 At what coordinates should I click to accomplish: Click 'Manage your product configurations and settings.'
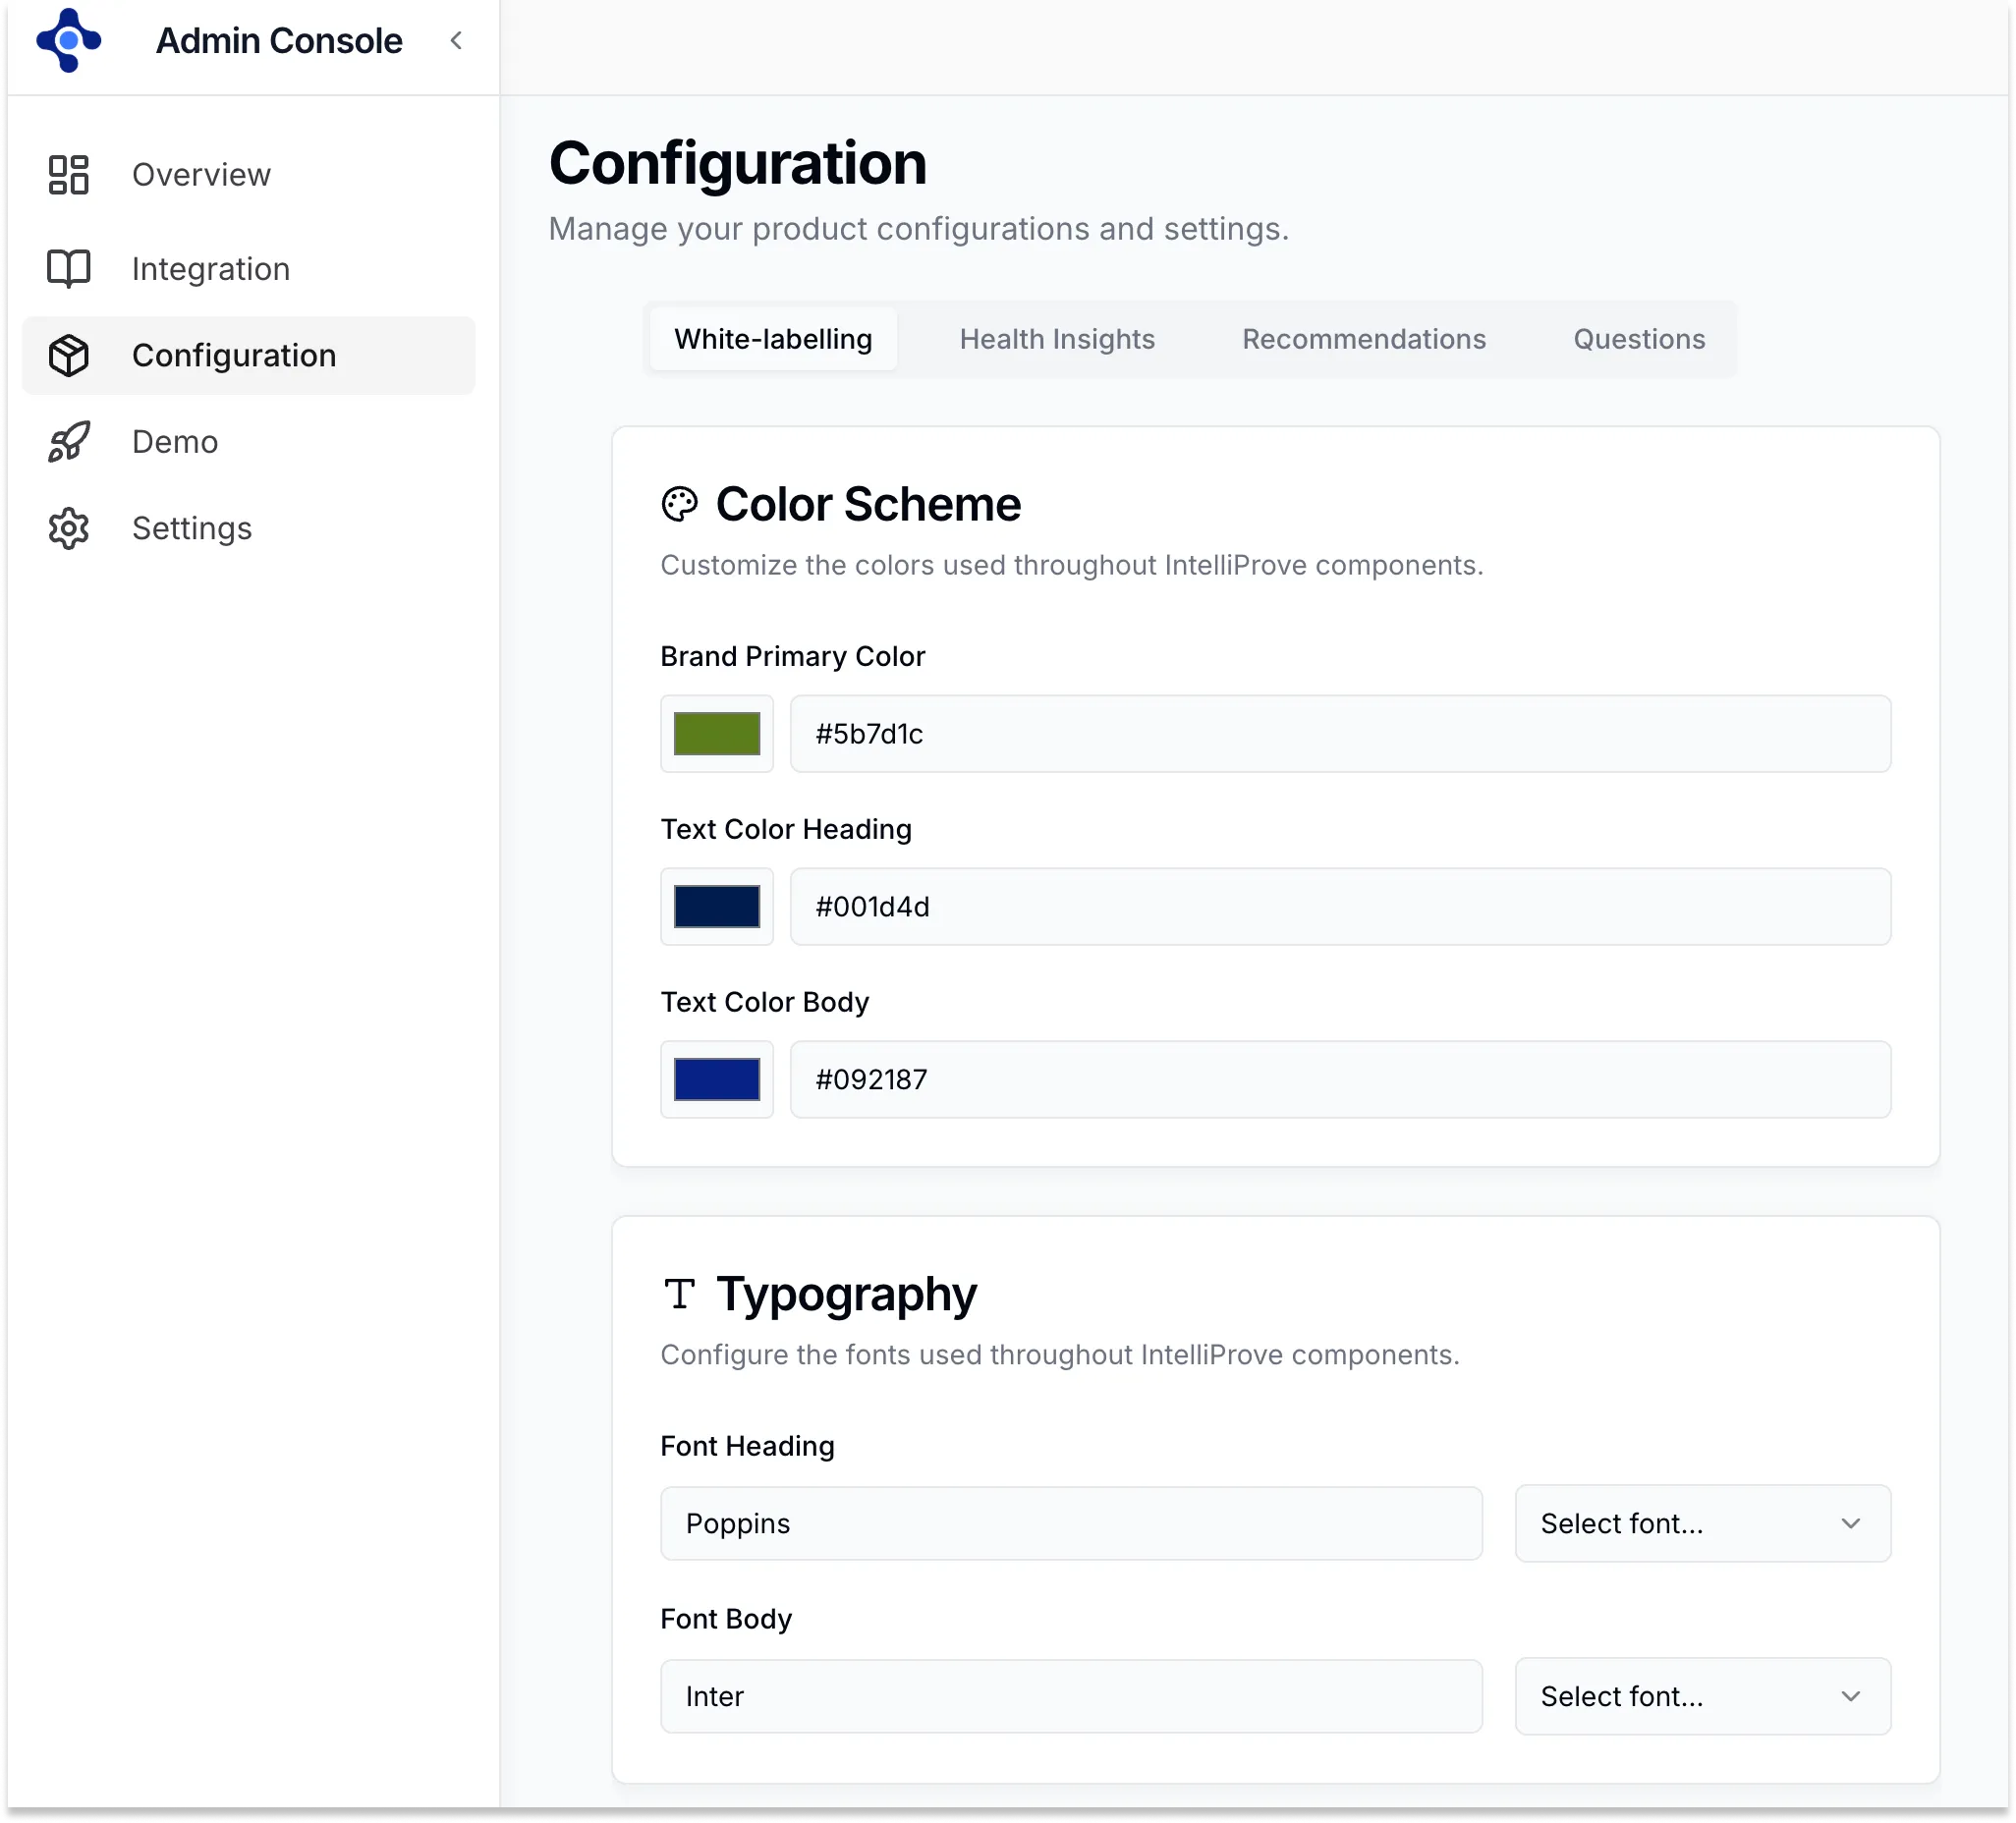[x=918, y=229]
